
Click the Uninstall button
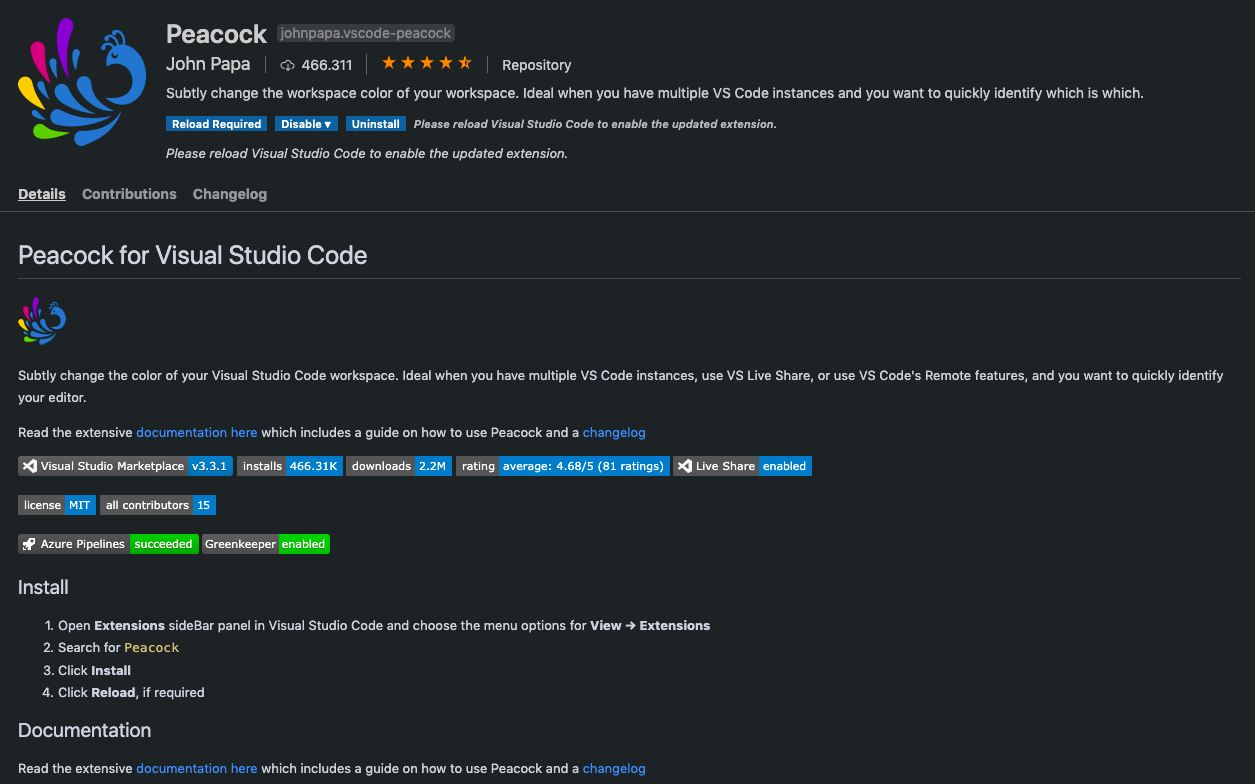[376, 124]
